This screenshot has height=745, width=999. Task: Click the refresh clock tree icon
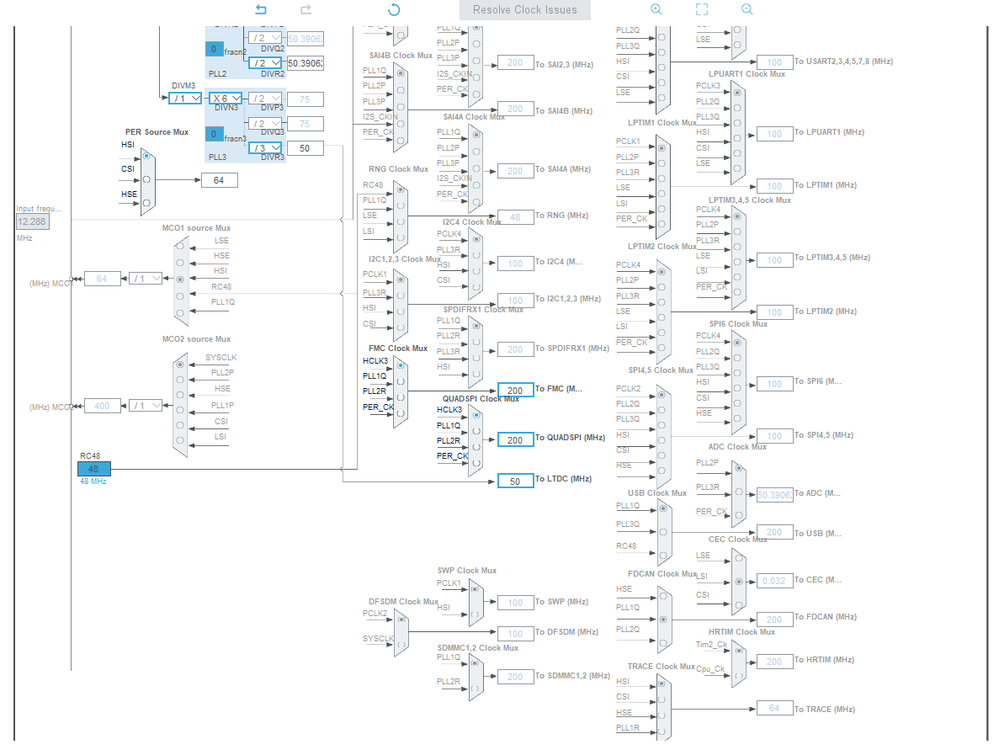(x=394, y=10)
